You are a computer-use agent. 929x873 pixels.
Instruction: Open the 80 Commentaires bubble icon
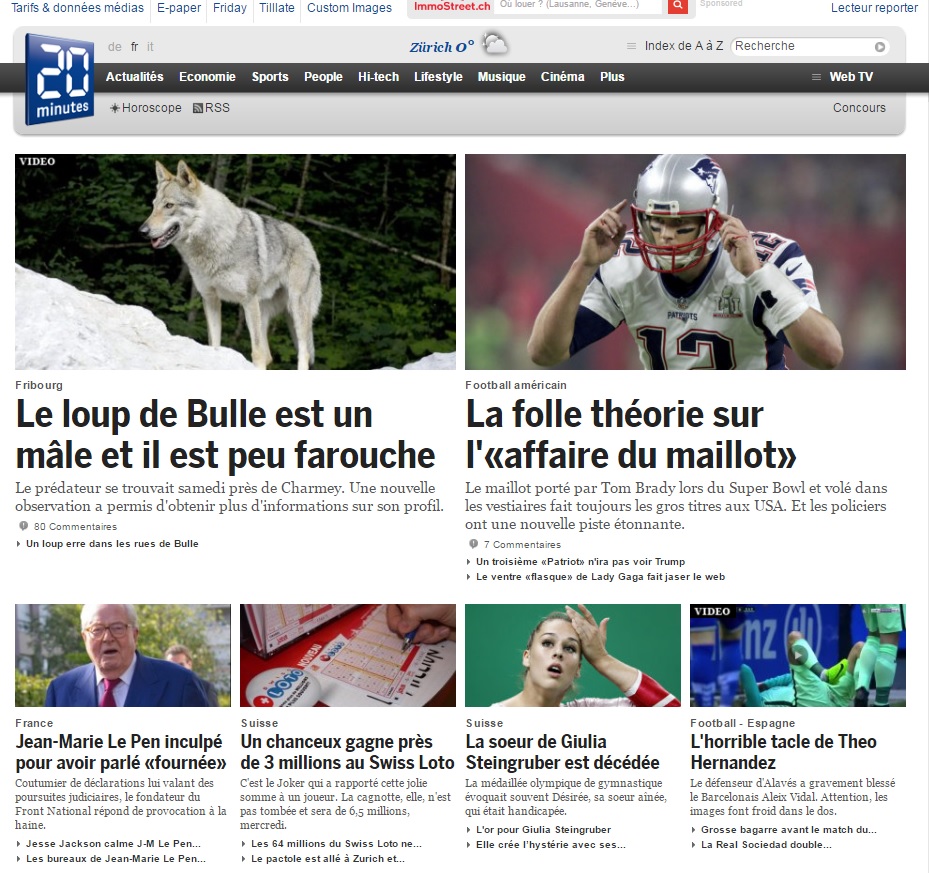[x=24, y=526]
